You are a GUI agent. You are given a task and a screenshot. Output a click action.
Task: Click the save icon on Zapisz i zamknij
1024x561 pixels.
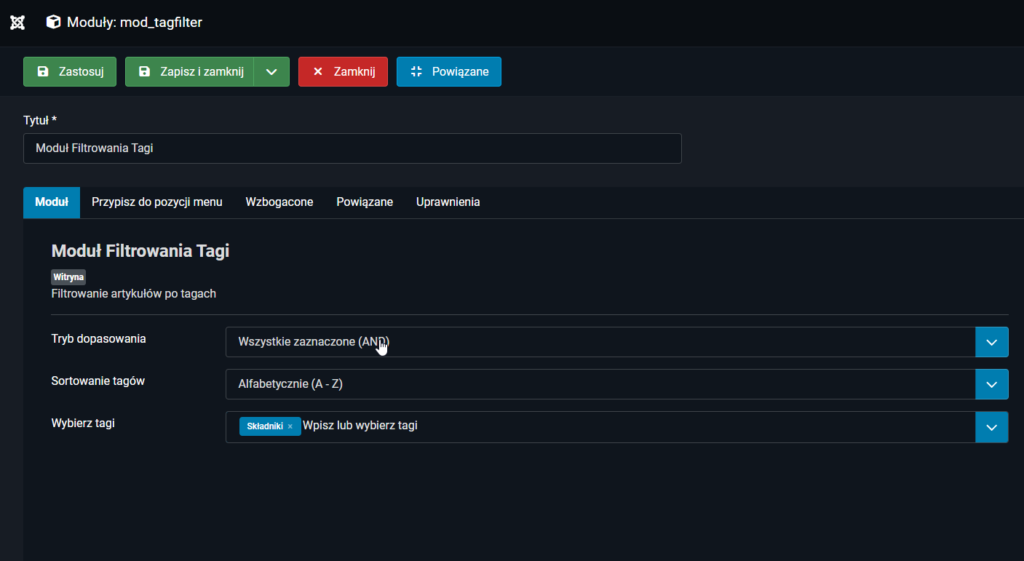click(x=145, y=72)
